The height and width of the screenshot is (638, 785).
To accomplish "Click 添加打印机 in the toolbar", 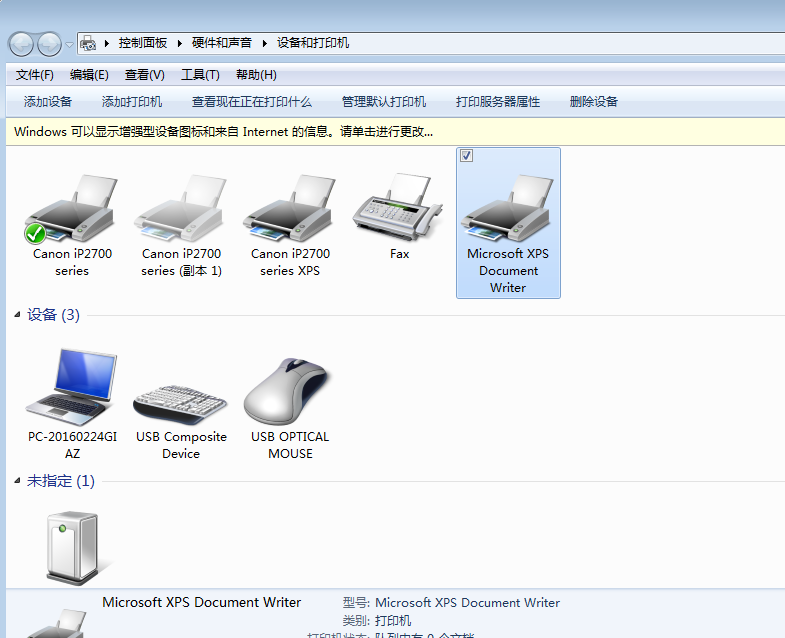I will (x=132, y=102).
